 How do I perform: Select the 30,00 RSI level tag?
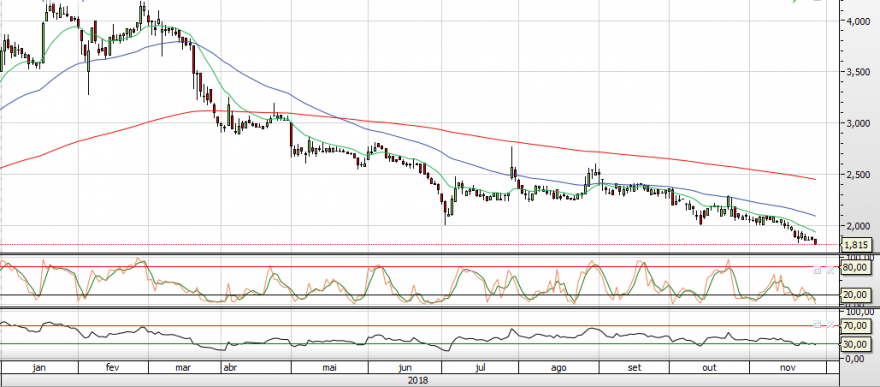(x=856, y=344)
